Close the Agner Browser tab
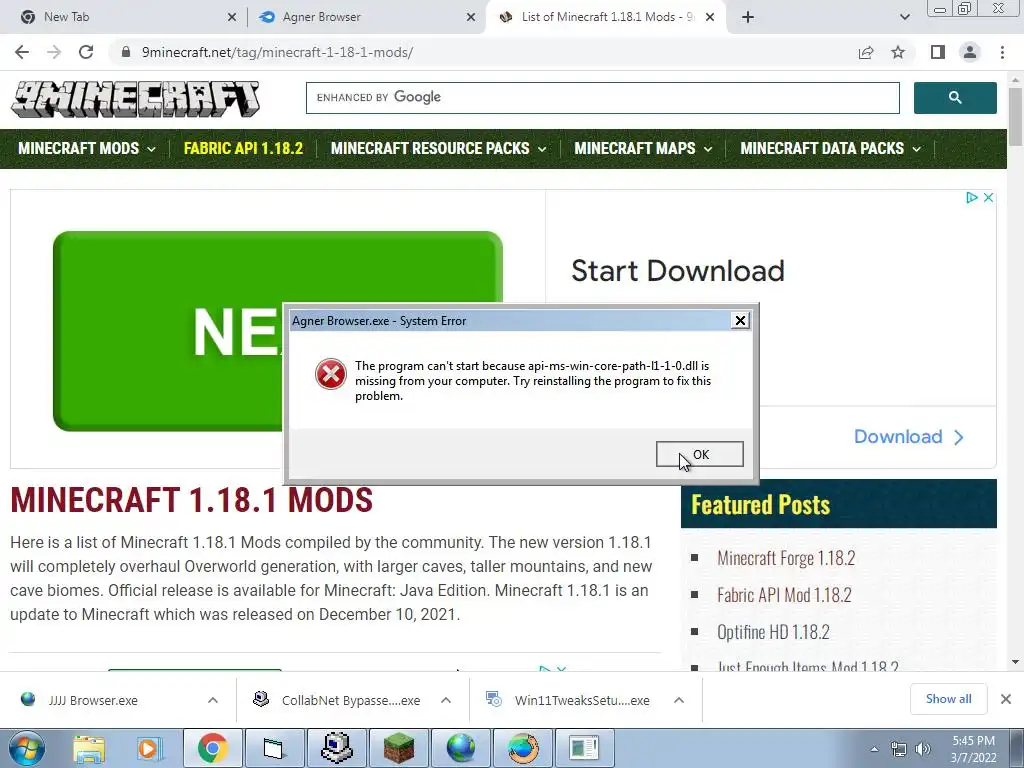1024x768 pixels. coord(471,17)
